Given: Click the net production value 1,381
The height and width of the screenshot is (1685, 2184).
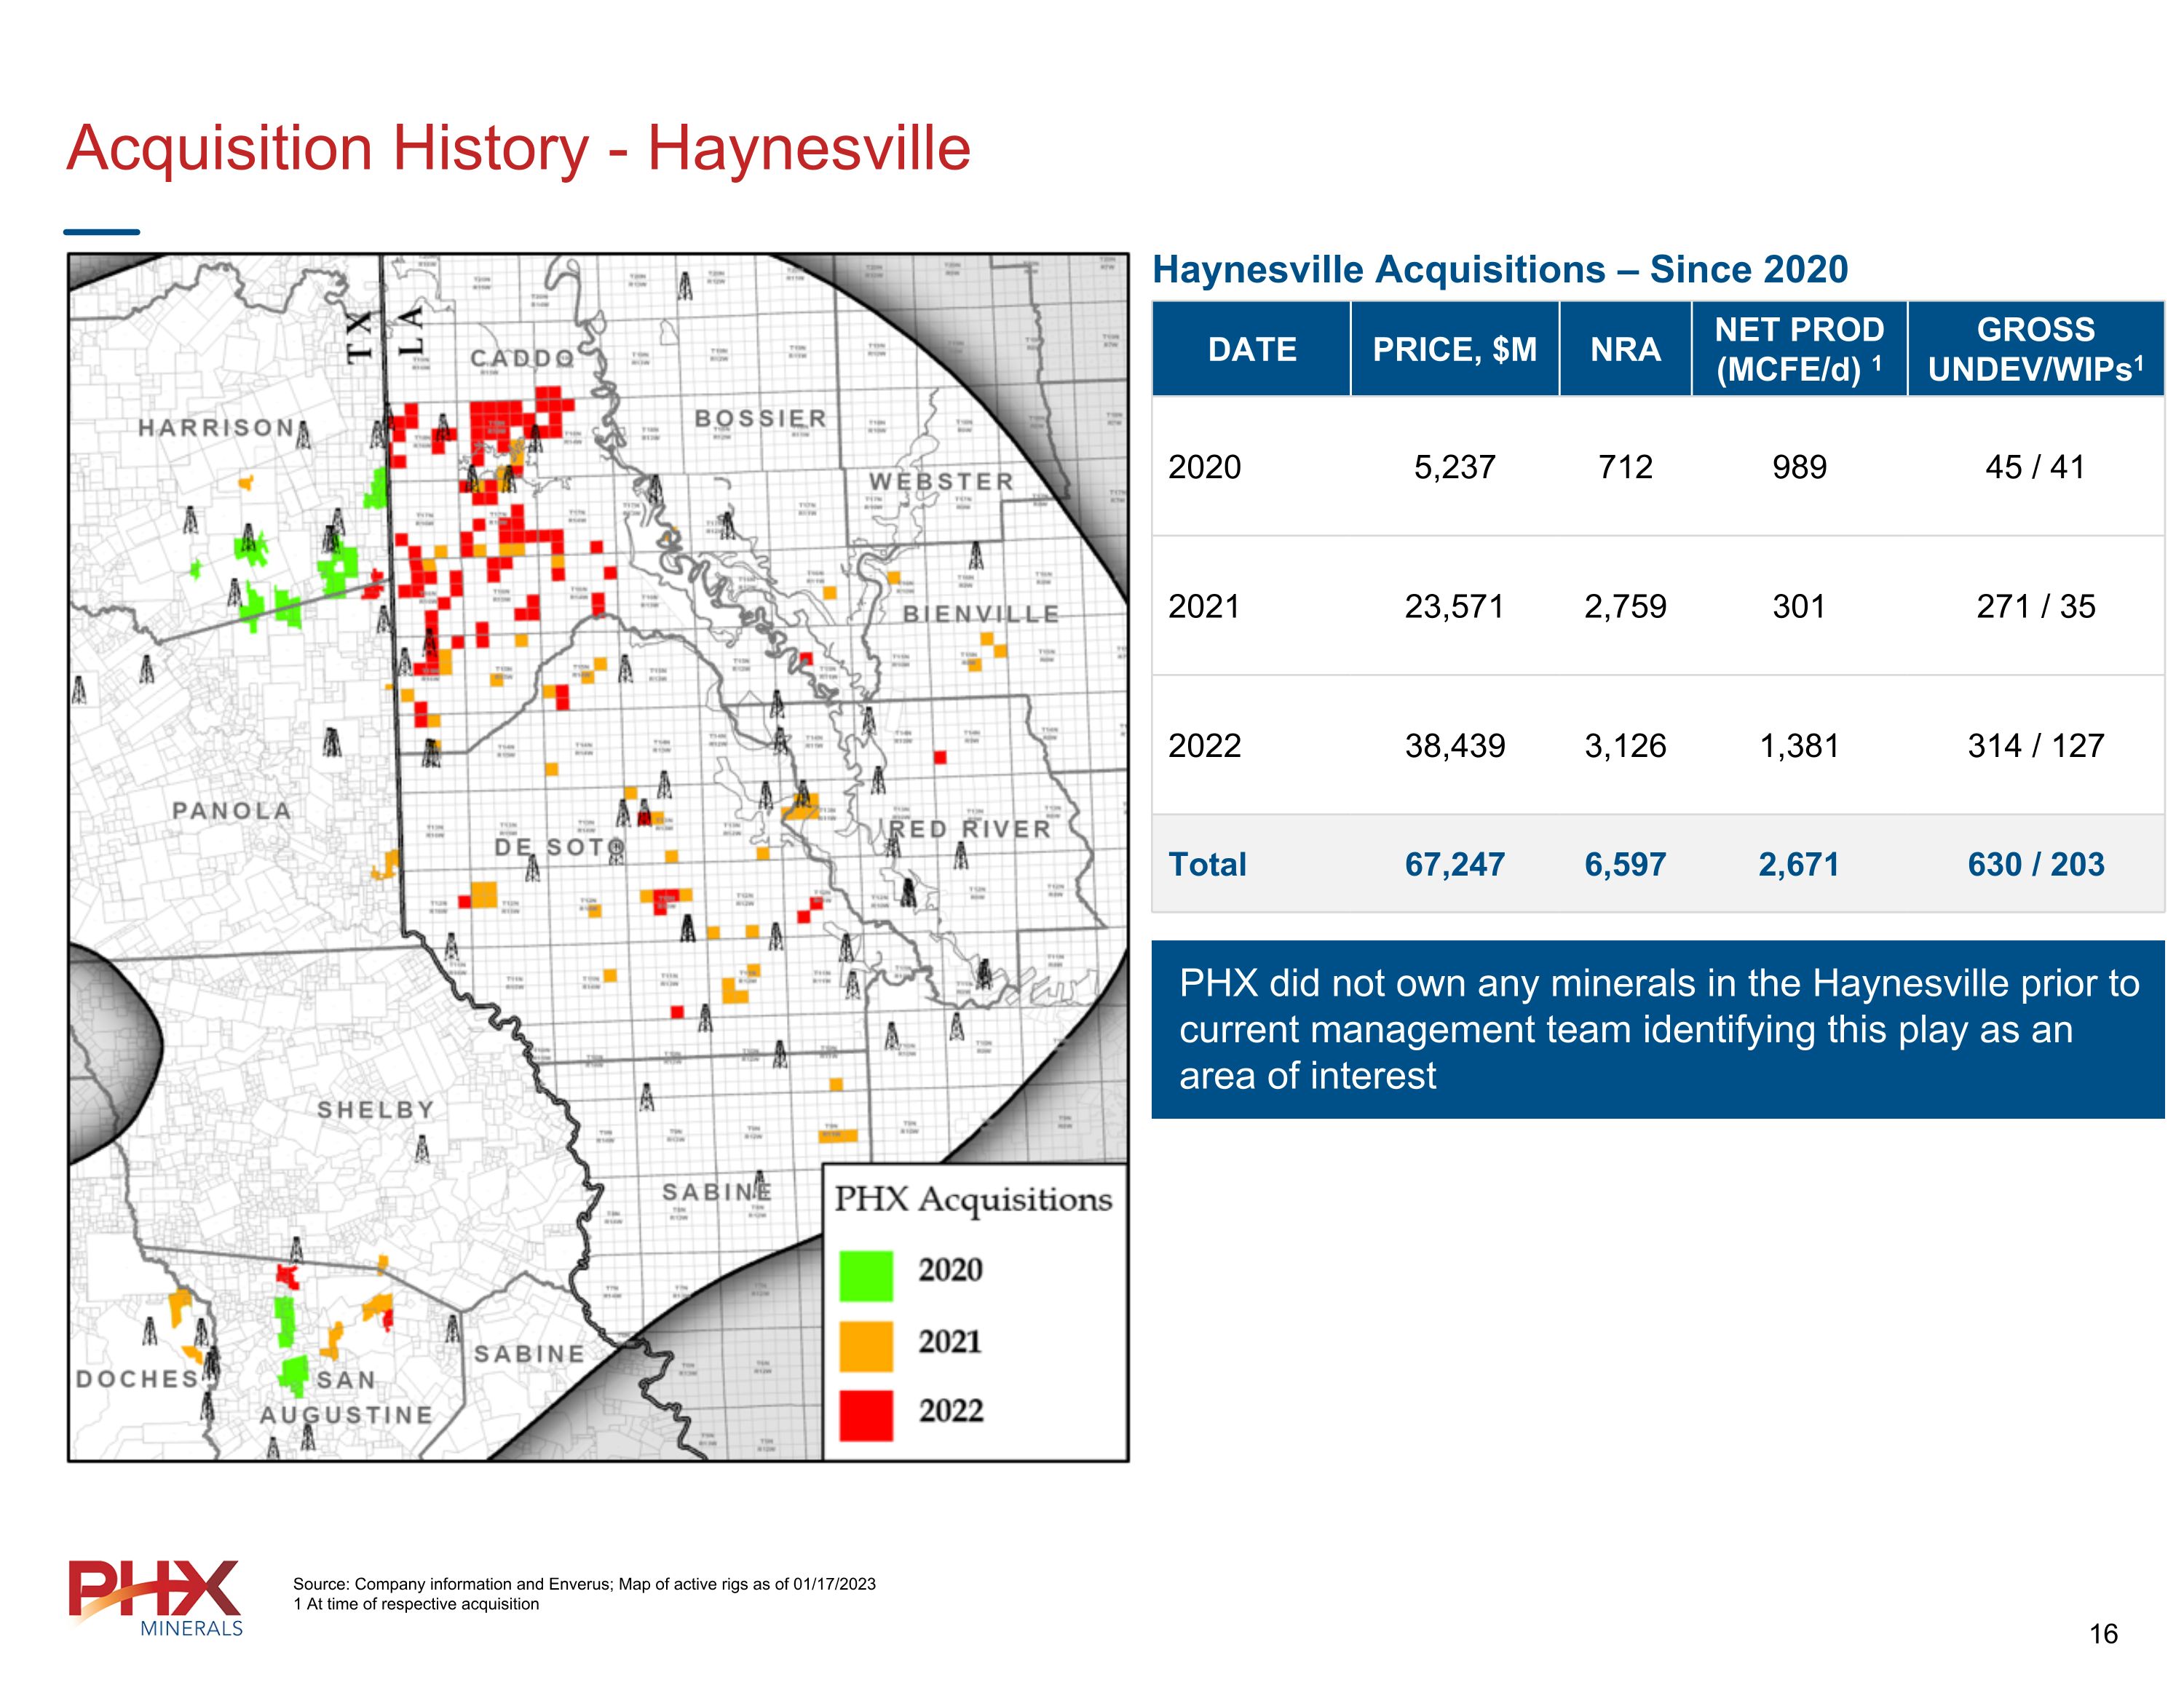Looking at the screenshot, I should coord(1799,745).
